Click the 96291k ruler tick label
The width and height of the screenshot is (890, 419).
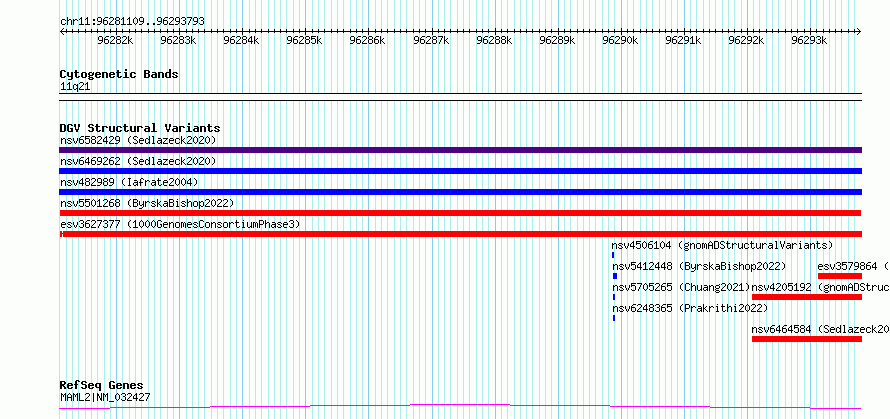(x=683, y=41)
